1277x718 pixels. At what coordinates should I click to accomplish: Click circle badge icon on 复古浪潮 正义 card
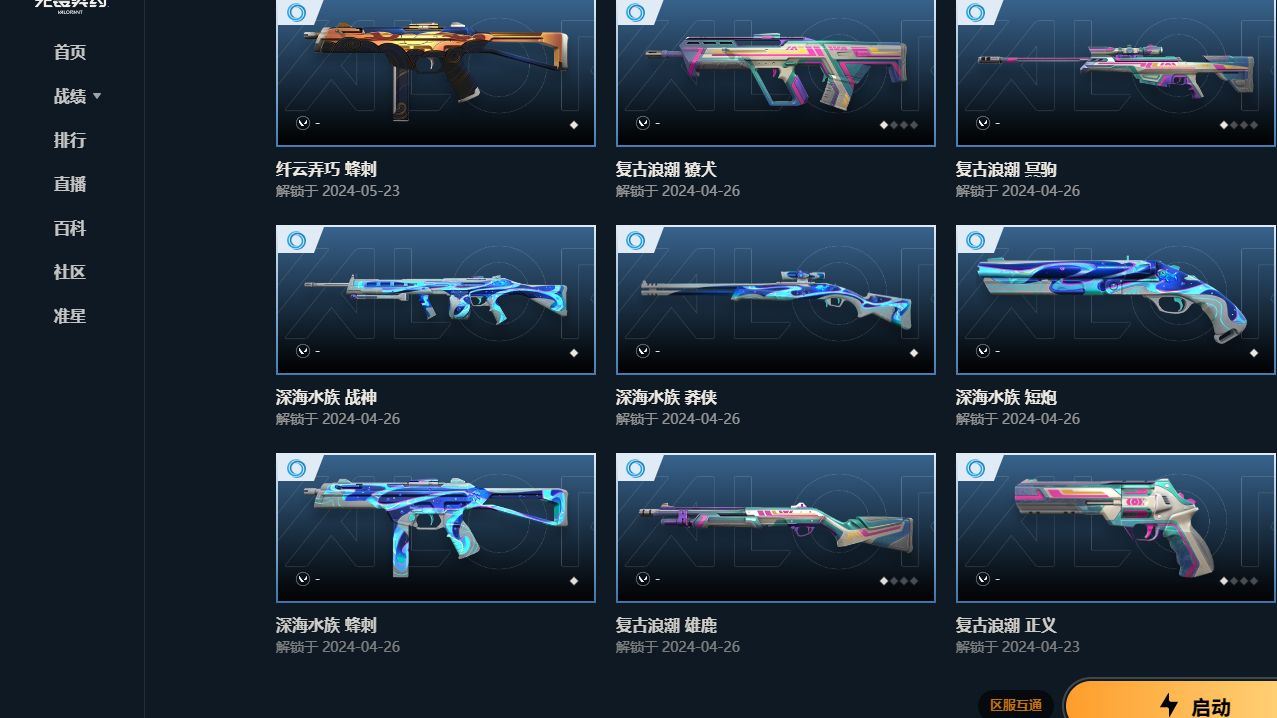tap(976, 468)
